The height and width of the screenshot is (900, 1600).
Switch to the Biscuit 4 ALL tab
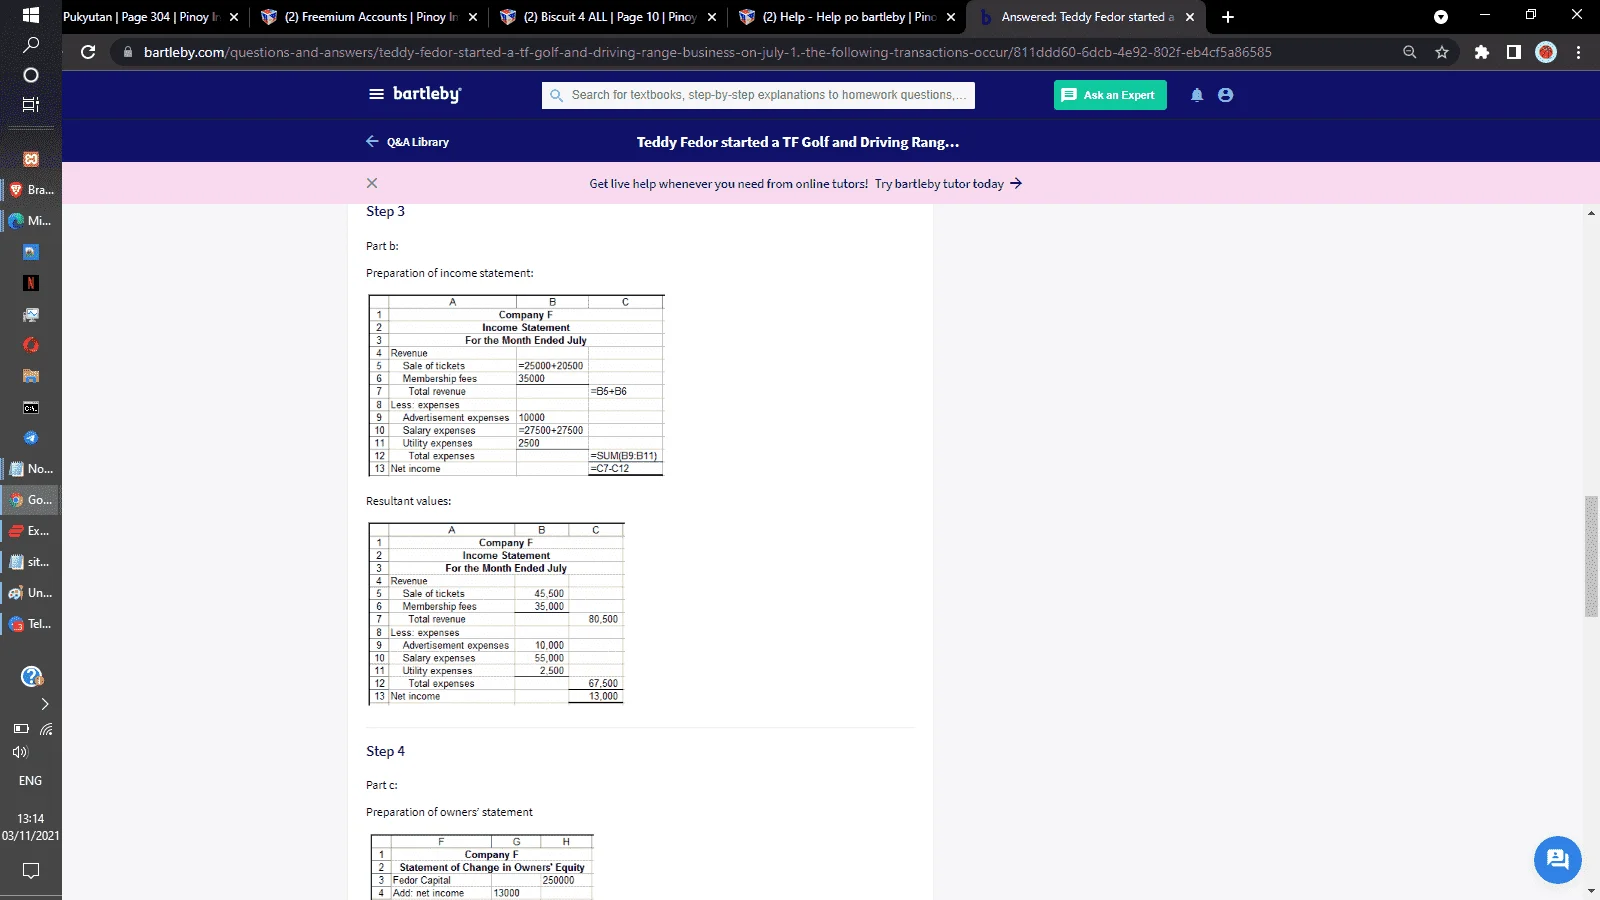pos(608,17)
